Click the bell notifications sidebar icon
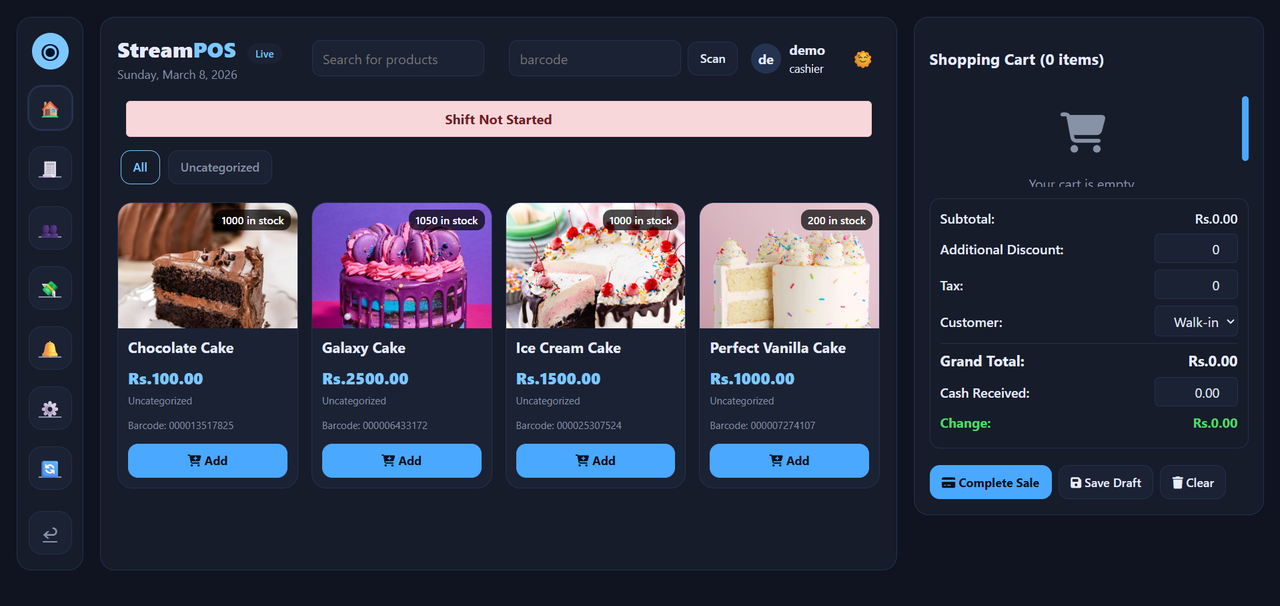Viewport: 1280px width, 606px height. pos(50,348)
